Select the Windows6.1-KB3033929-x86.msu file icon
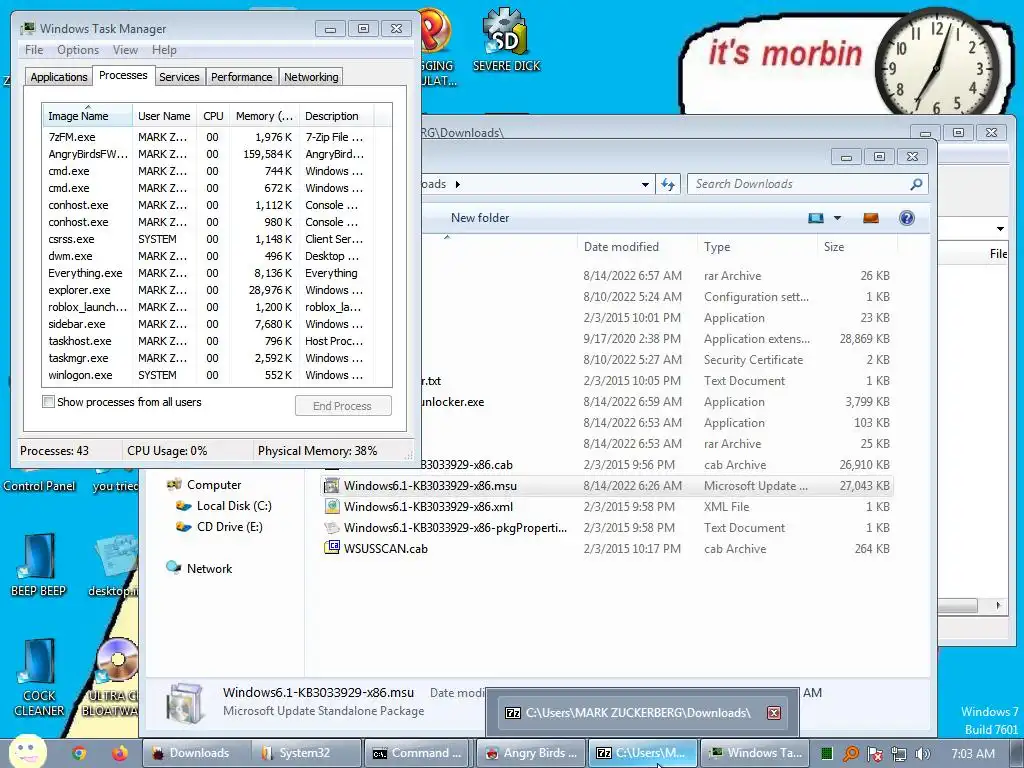The height and width of the screenshot is (768, 1024). point(332,485)
